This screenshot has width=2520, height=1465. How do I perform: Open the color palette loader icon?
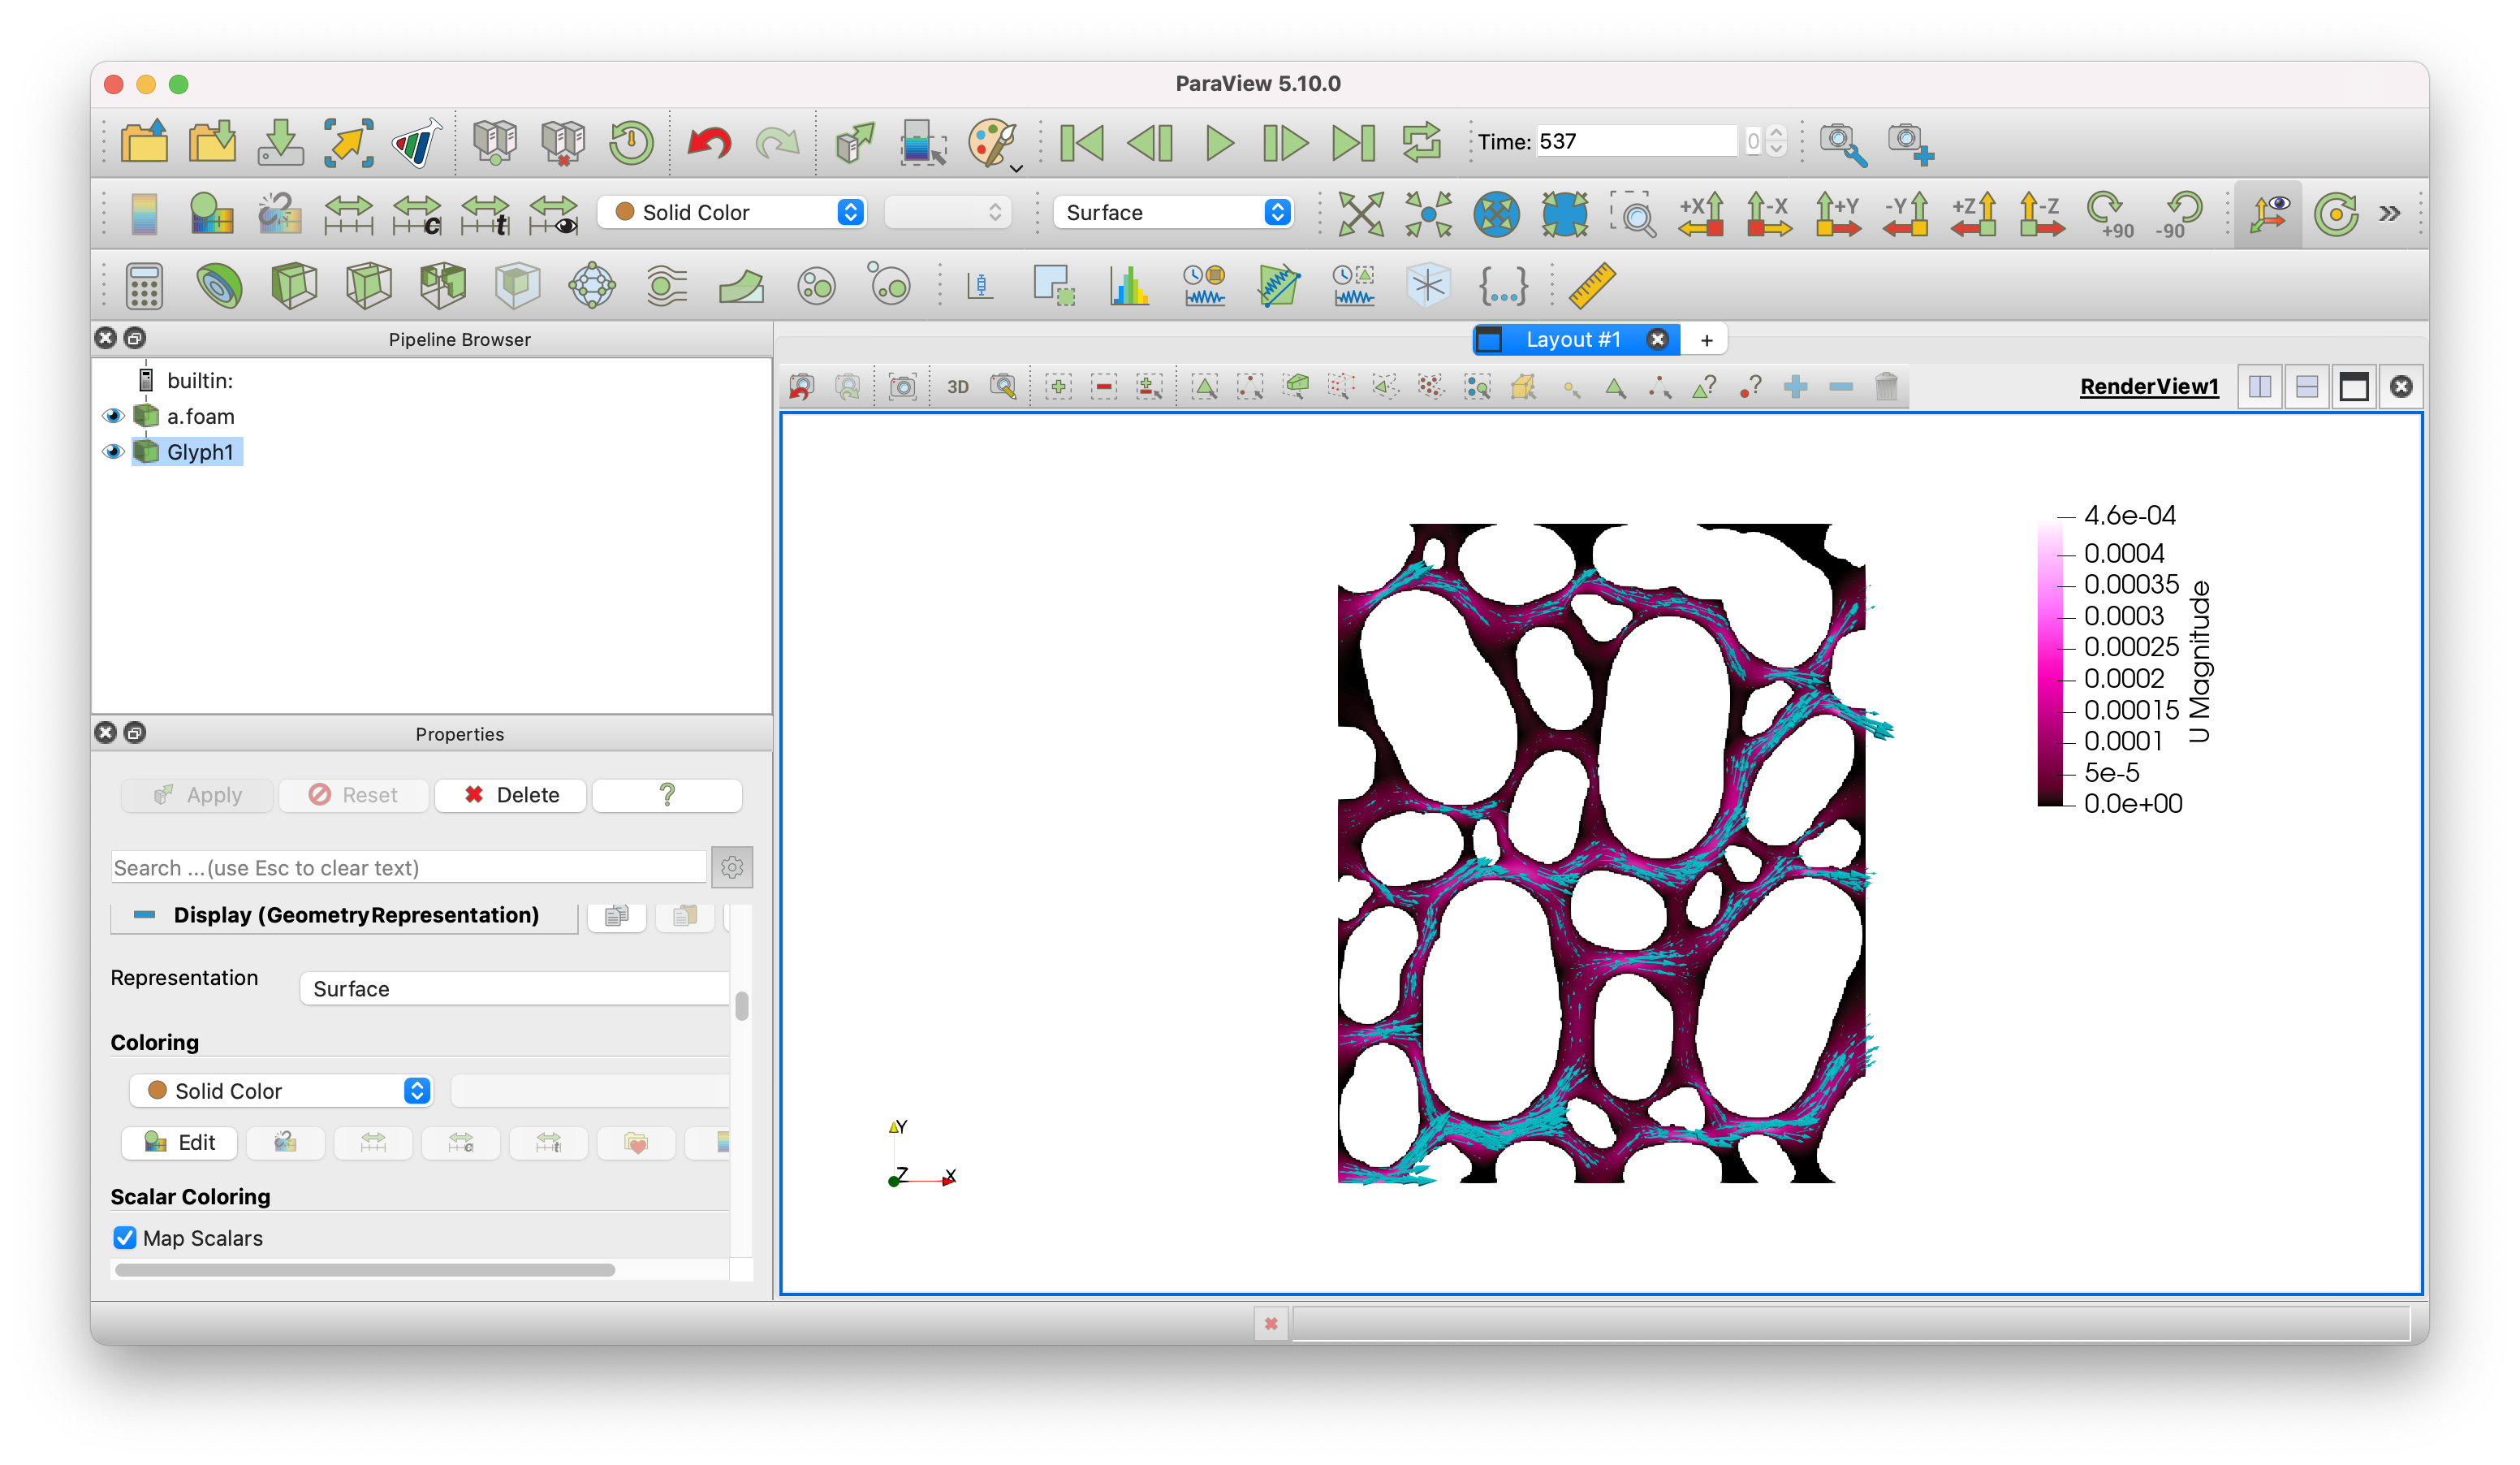[x=992, y=142]
